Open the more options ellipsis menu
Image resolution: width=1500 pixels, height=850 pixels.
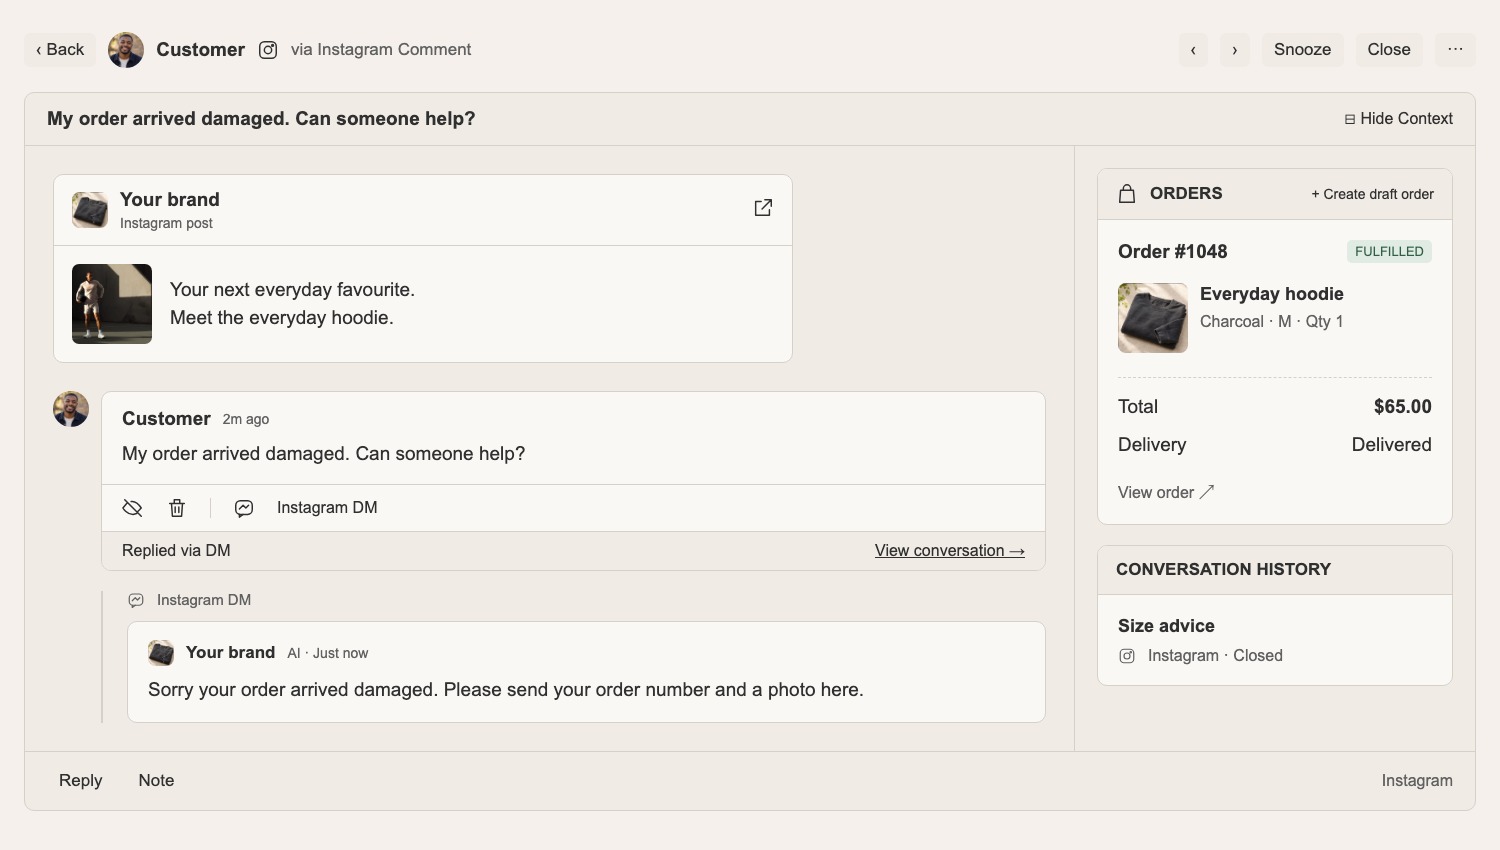[x=1455, y=50]
